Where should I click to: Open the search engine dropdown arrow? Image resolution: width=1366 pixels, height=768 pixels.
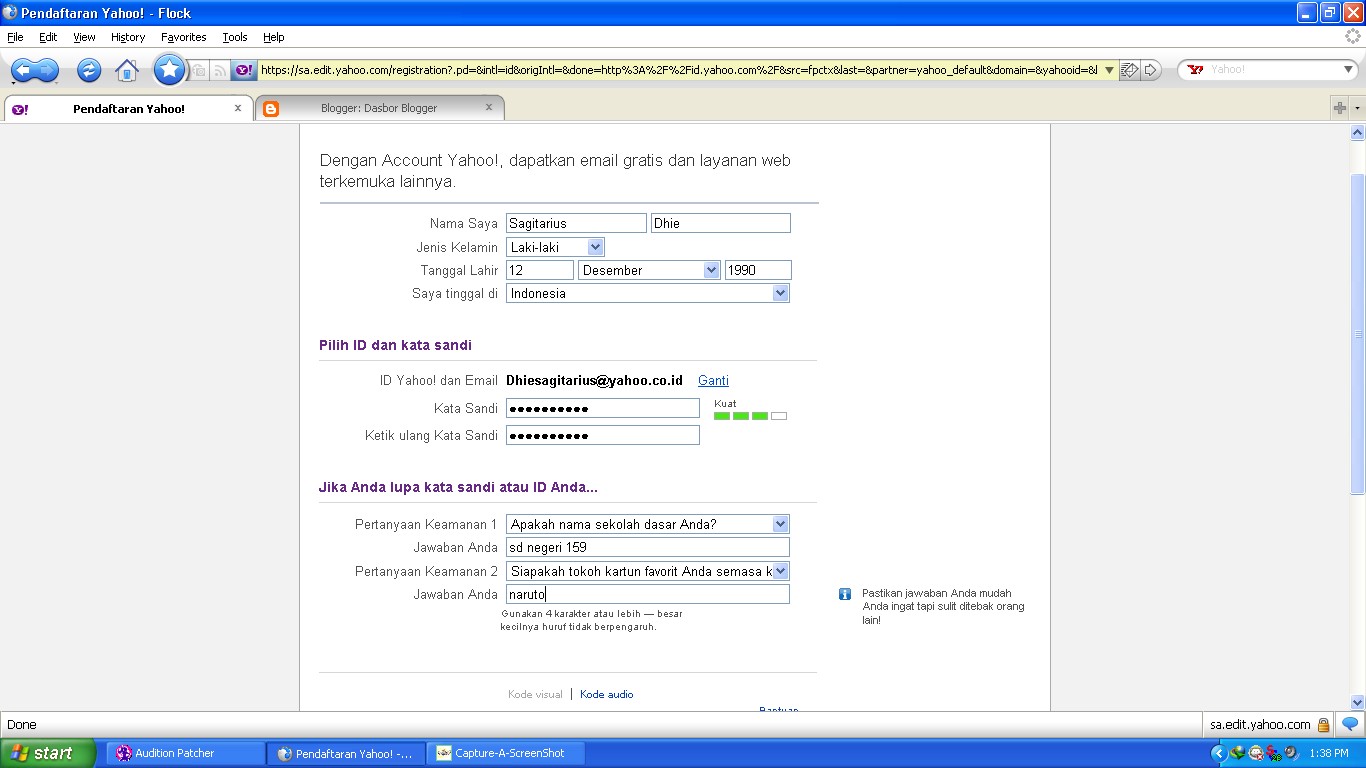click(1348, 70)
